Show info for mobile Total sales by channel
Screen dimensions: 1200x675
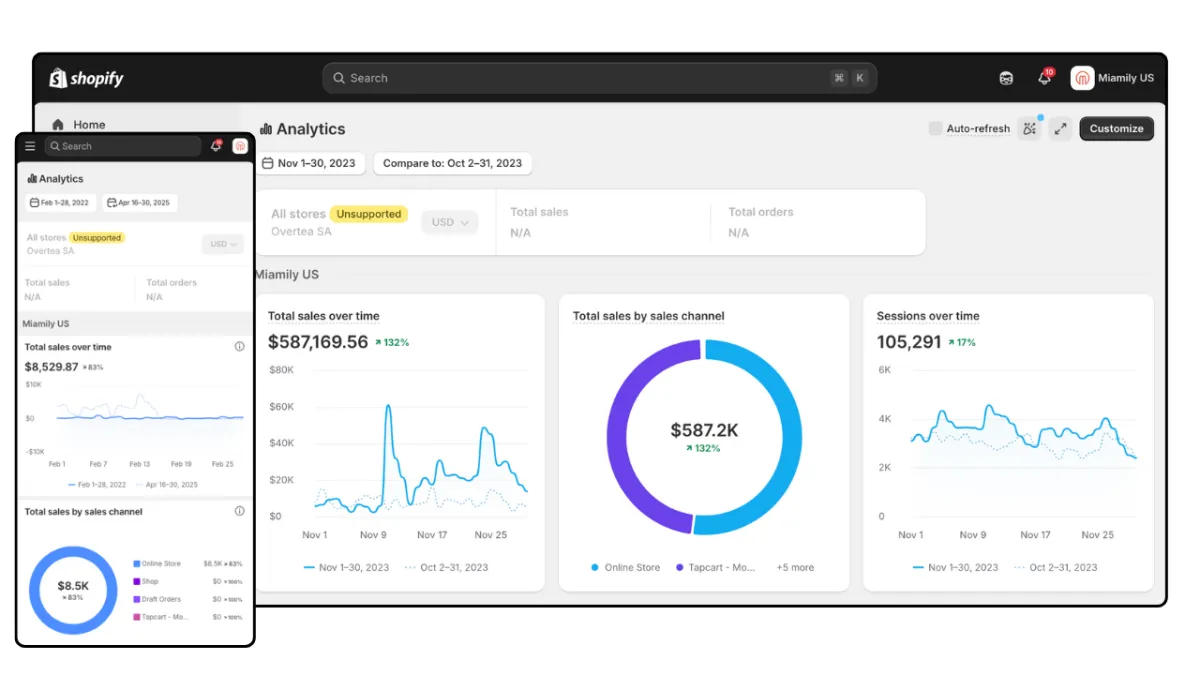coord(239,511)
